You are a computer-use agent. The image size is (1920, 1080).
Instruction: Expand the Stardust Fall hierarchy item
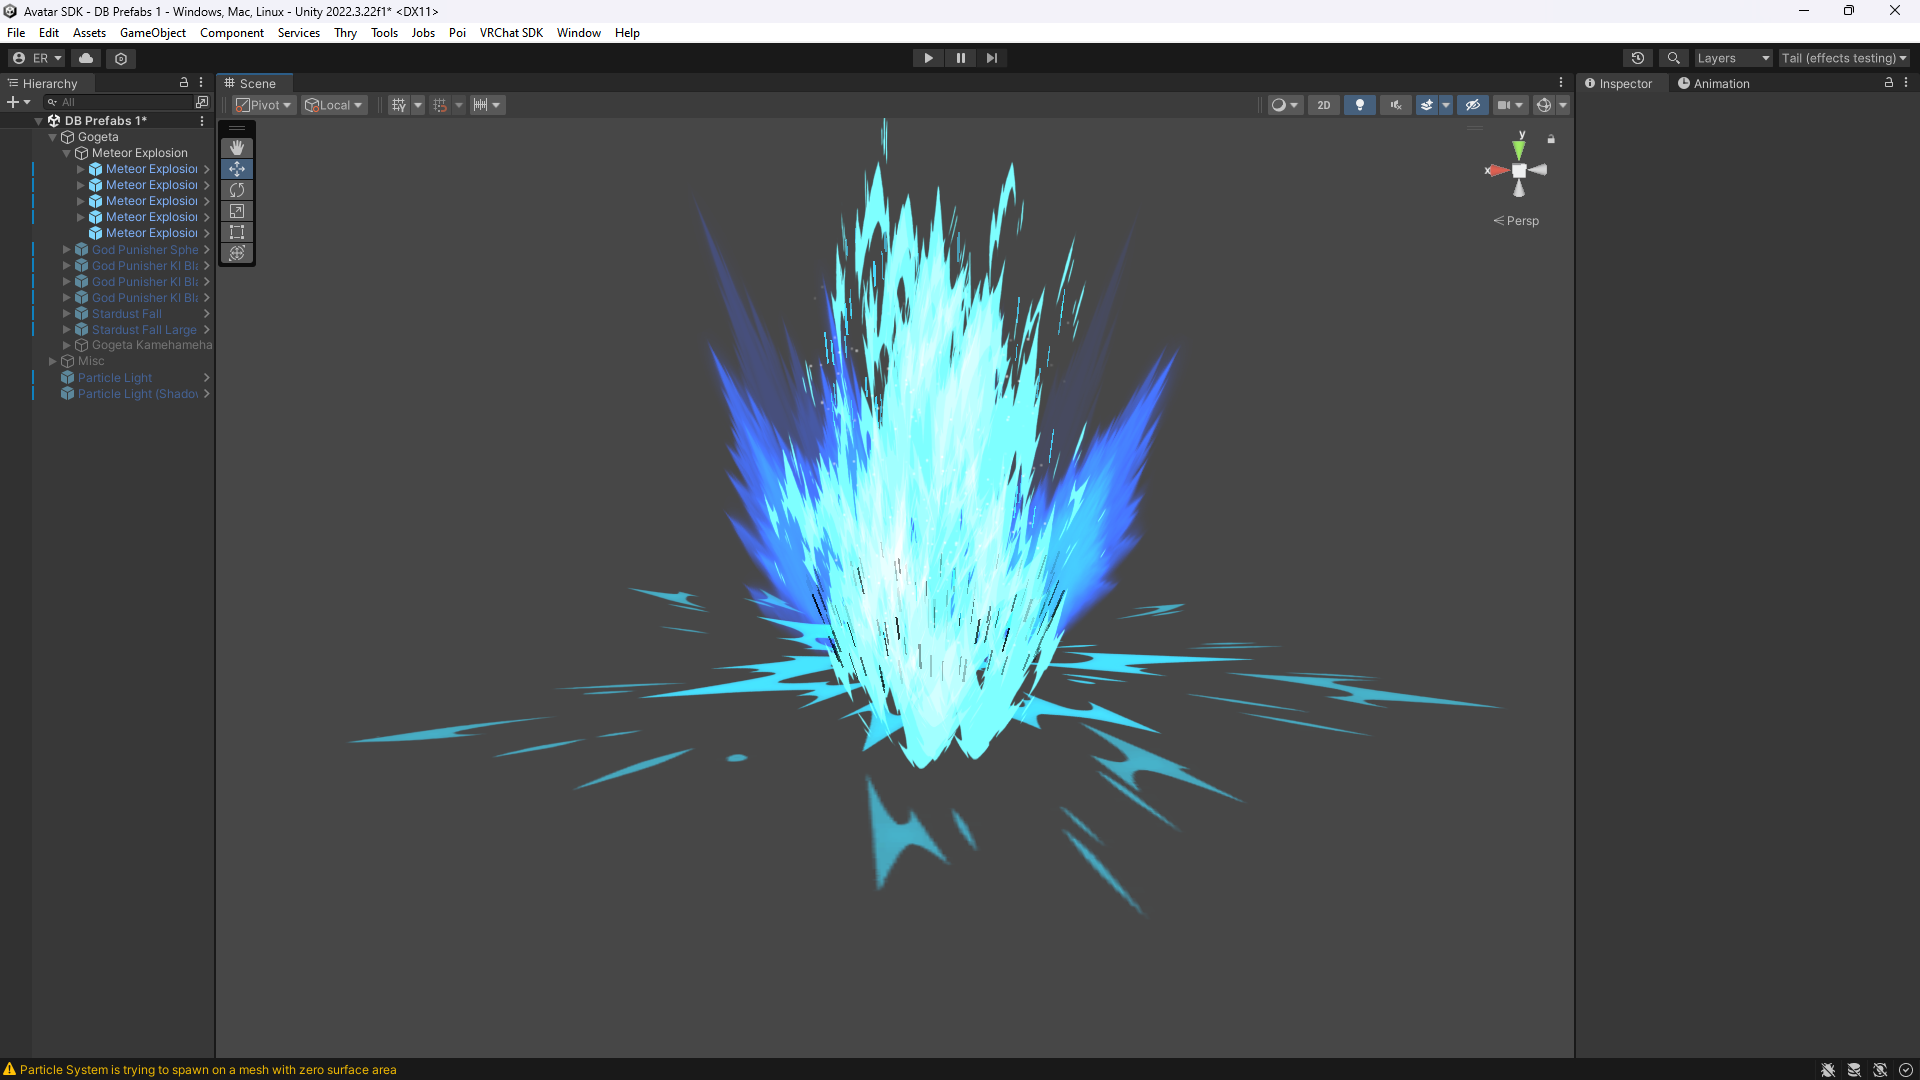(x=67, y=314)
